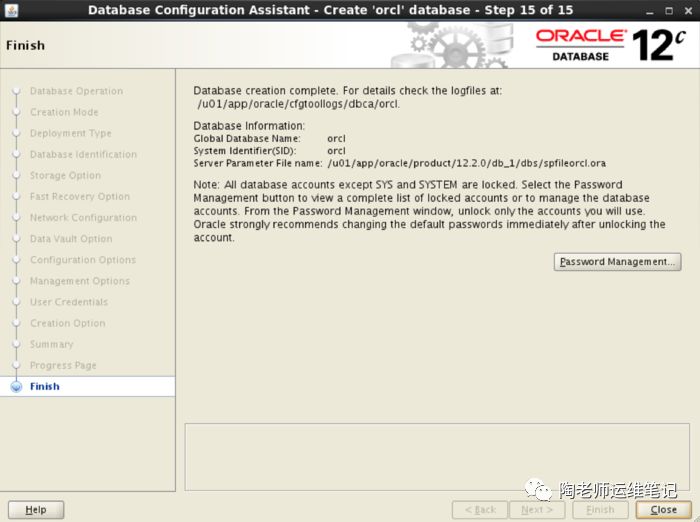Screen dimensions: 700x522
Task: Select the Deployment Type step
Action: click(71, 133)
